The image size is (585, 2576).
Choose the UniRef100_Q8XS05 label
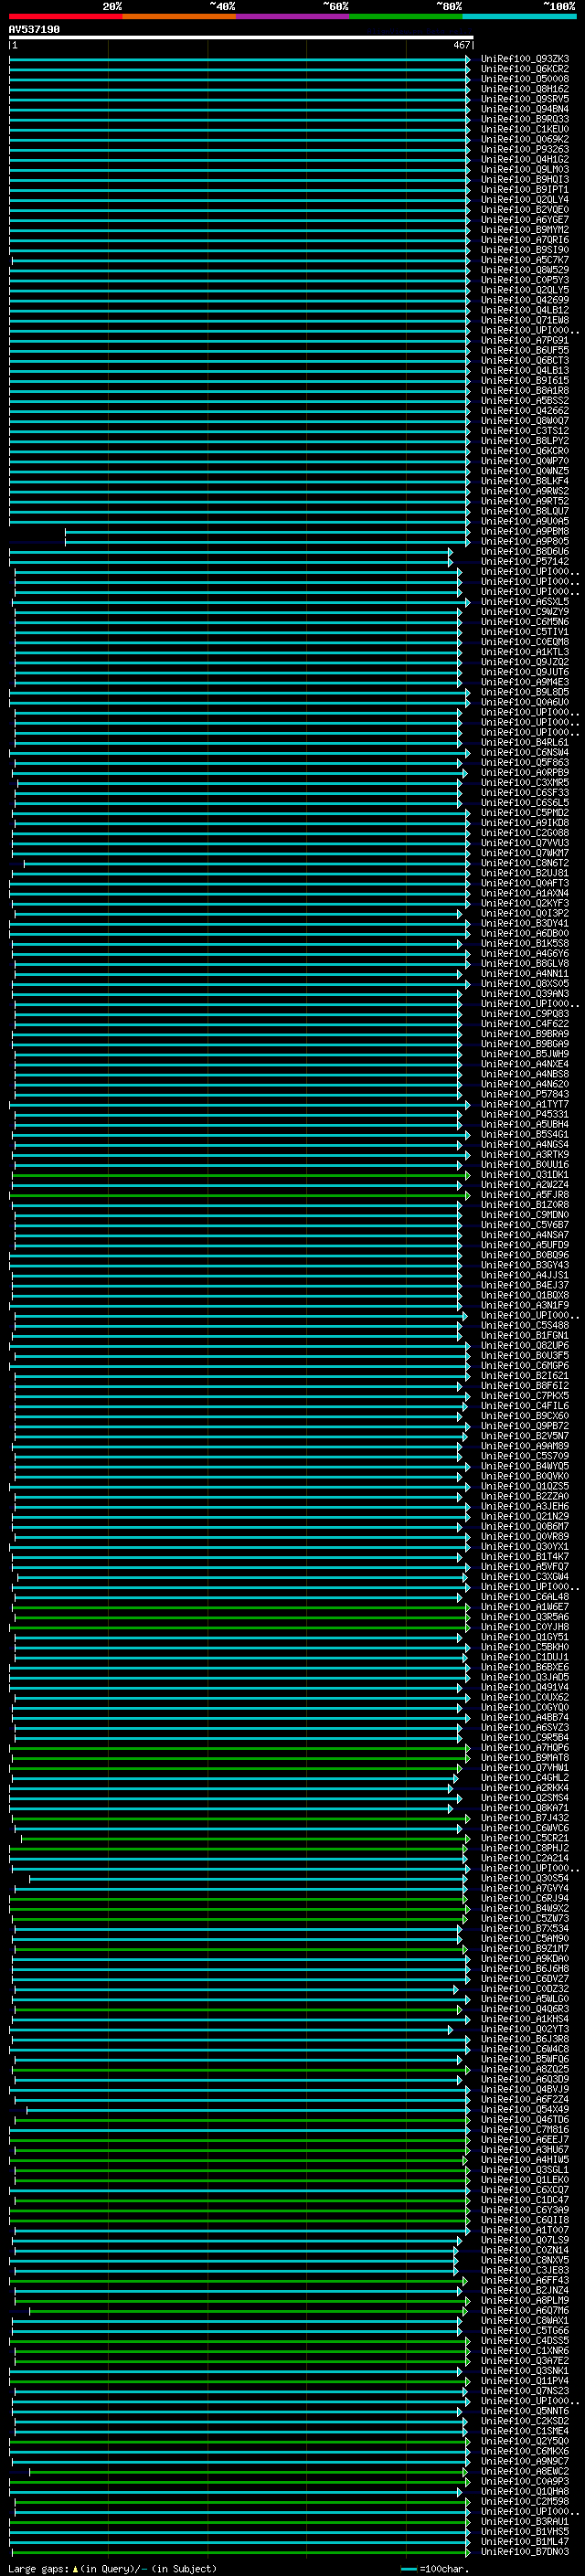point(525,983)
